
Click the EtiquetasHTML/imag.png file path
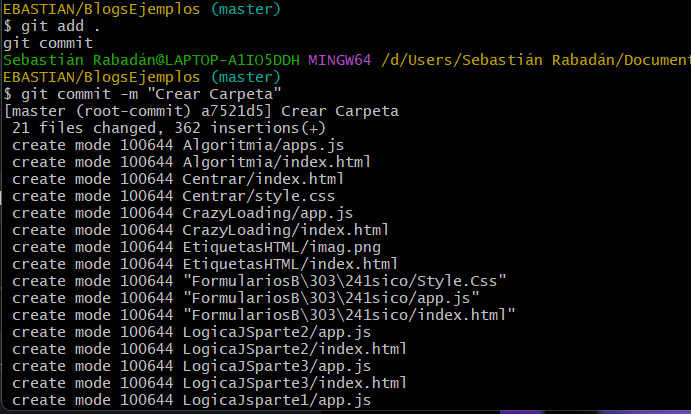(281, 247)
